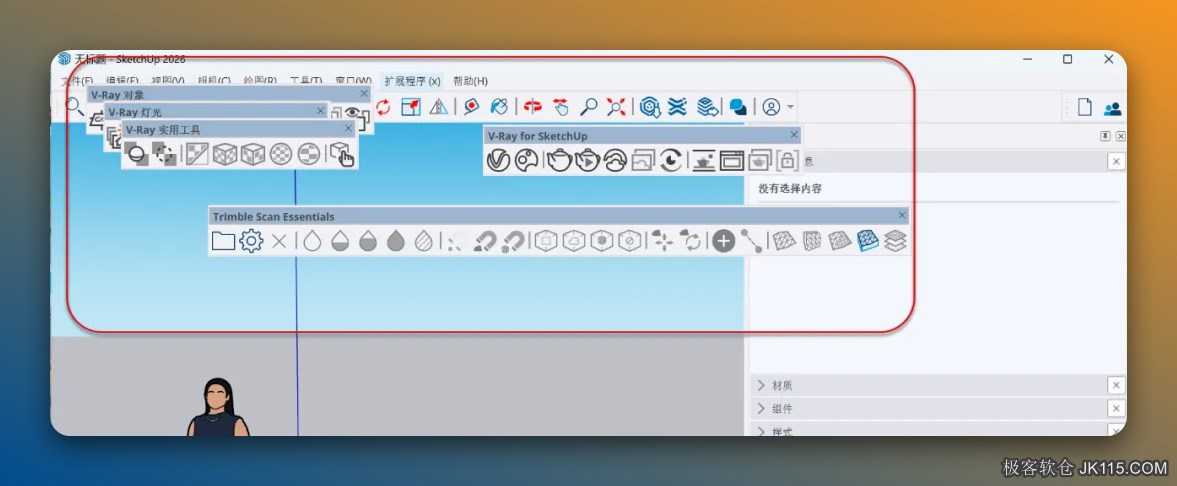Click the connected nodes line icon
Screen dimensions: 1177x486
pos(751,241)
